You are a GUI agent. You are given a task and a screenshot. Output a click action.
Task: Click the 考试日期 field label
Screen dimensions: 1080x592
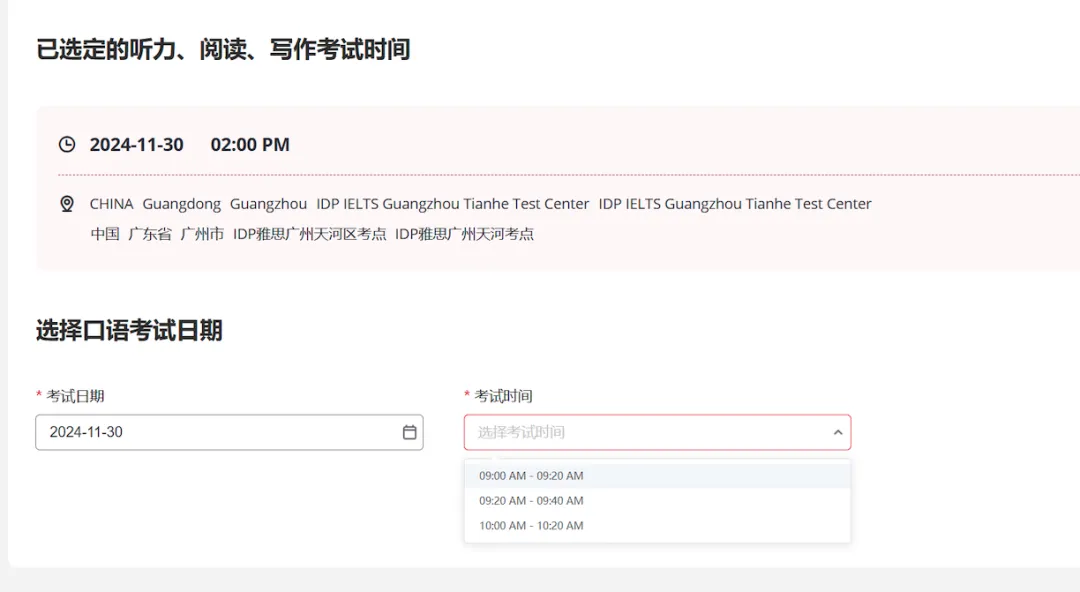pyautogui.click(x=75, y=396)
